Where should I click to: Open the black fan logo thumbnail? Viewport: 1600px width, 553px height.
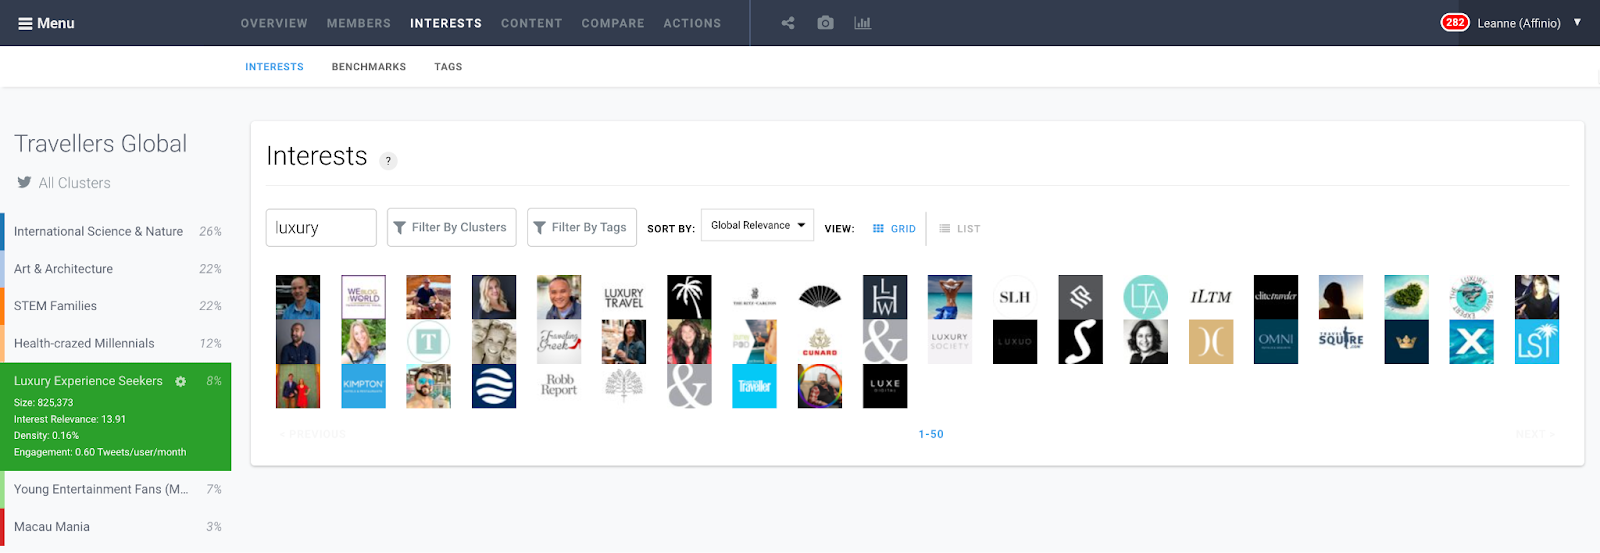click(x=820, y=297)
